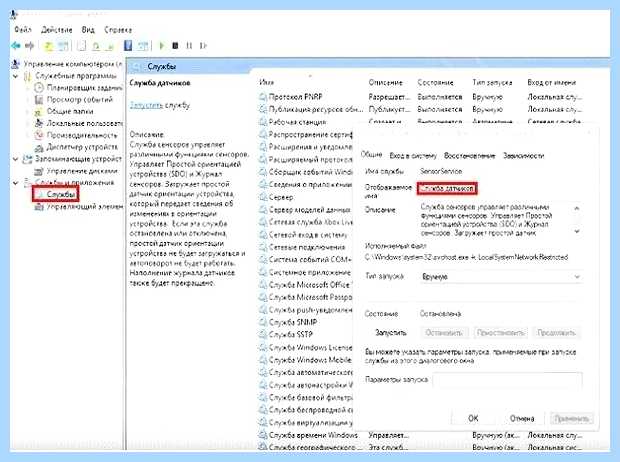Click the Export list toolbar icon
This screenshot has width=620, height=462.
point(111,46)
